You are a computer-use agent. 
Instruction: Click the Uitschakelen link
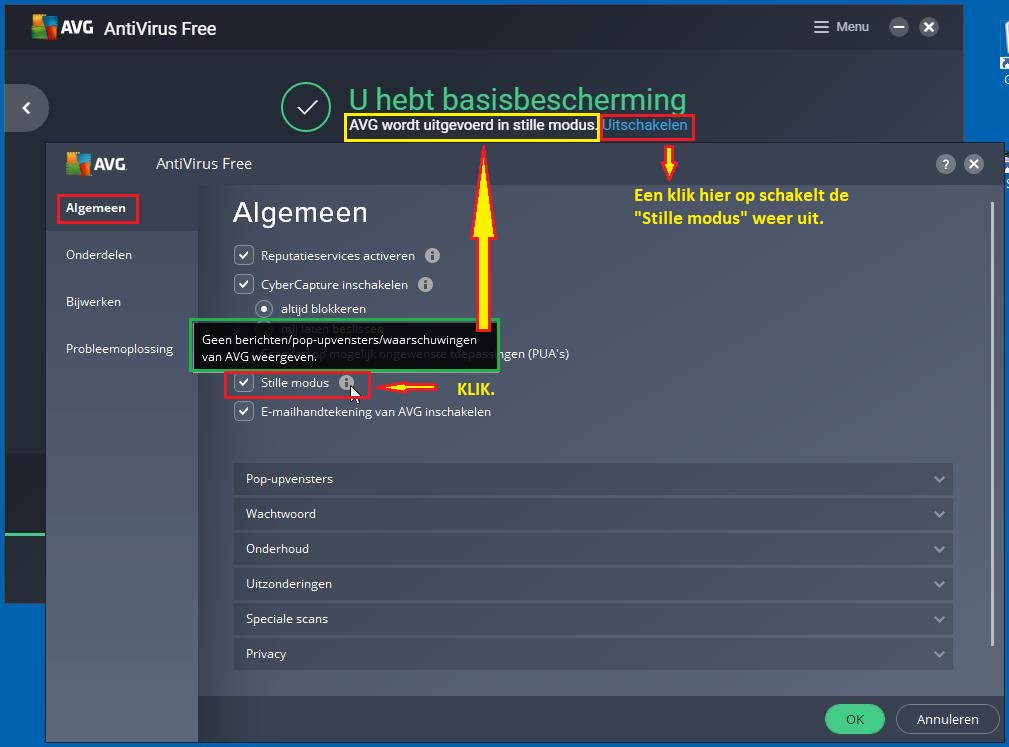pyautogui.click(x=645, y=125)
